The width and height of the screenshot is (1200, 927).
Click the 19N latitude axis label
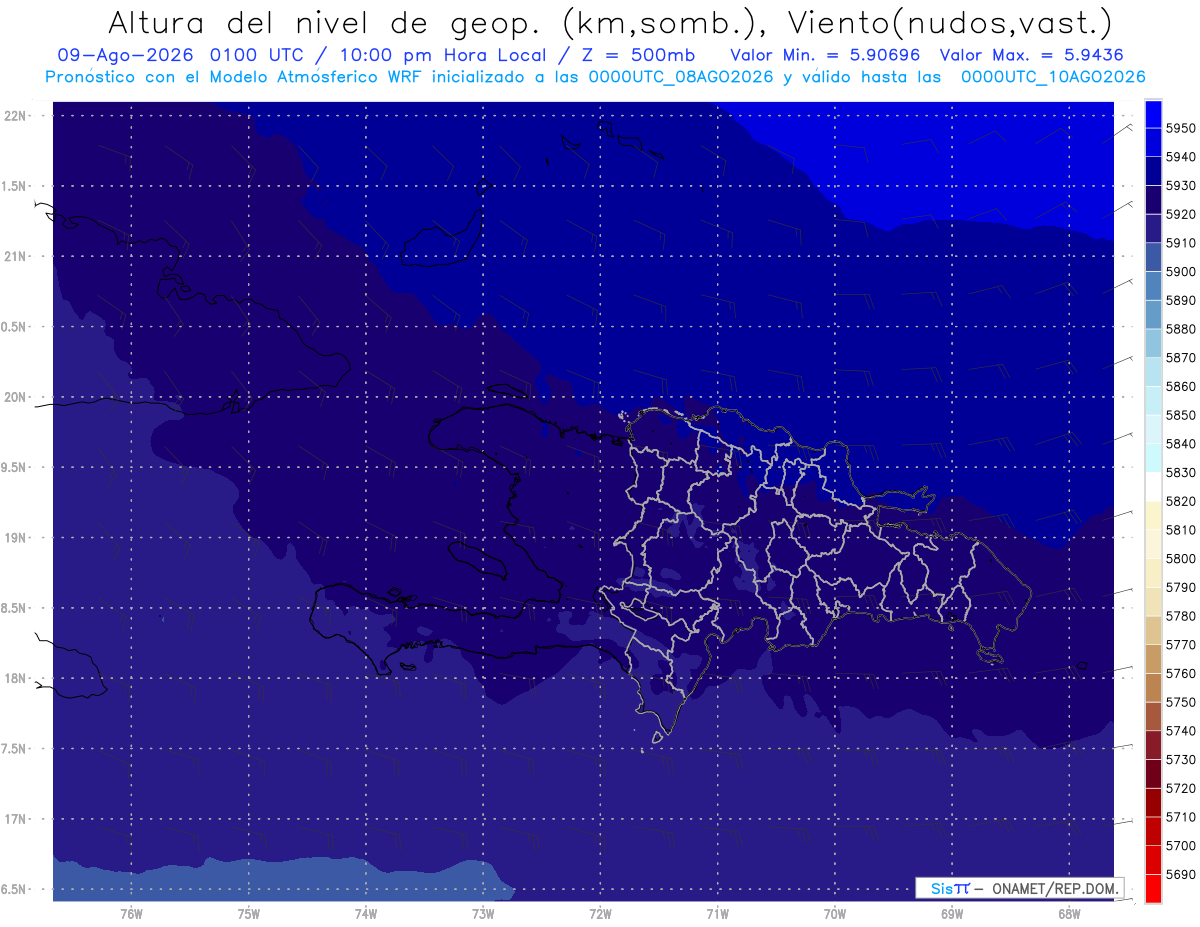point(17,537)
